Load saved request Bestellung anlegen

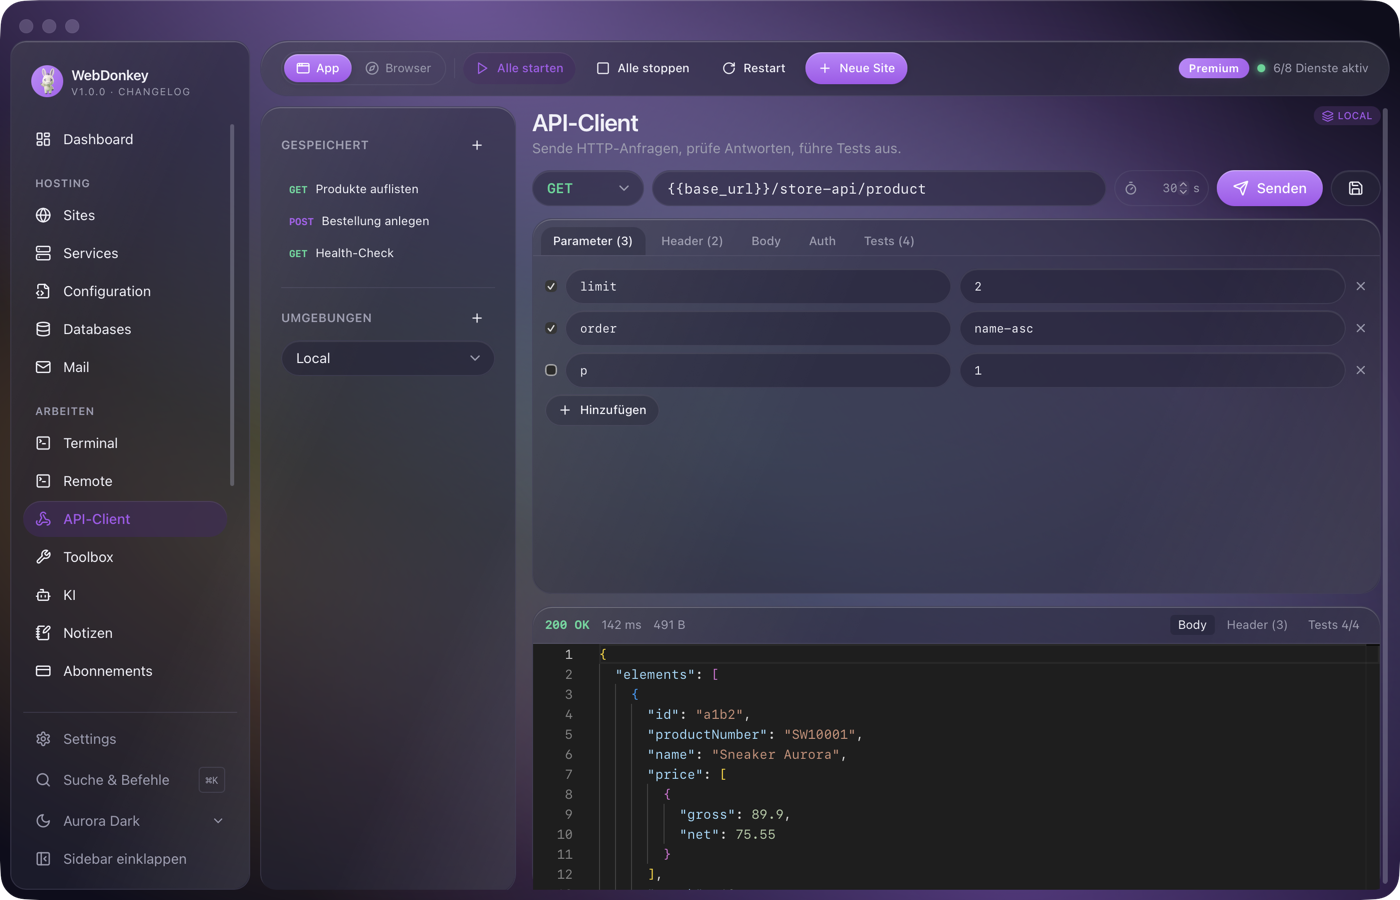click(388, 221)
